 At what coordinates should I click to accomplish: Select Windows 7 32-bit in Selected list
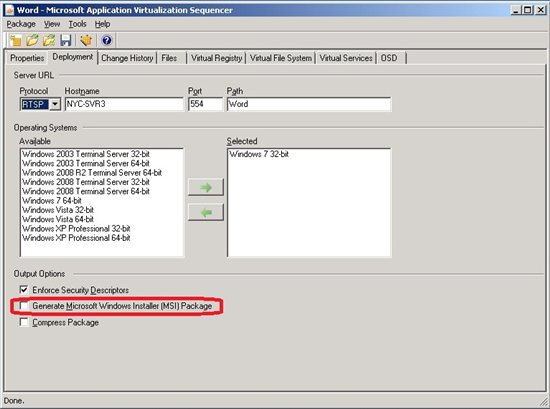coord(259,154)
